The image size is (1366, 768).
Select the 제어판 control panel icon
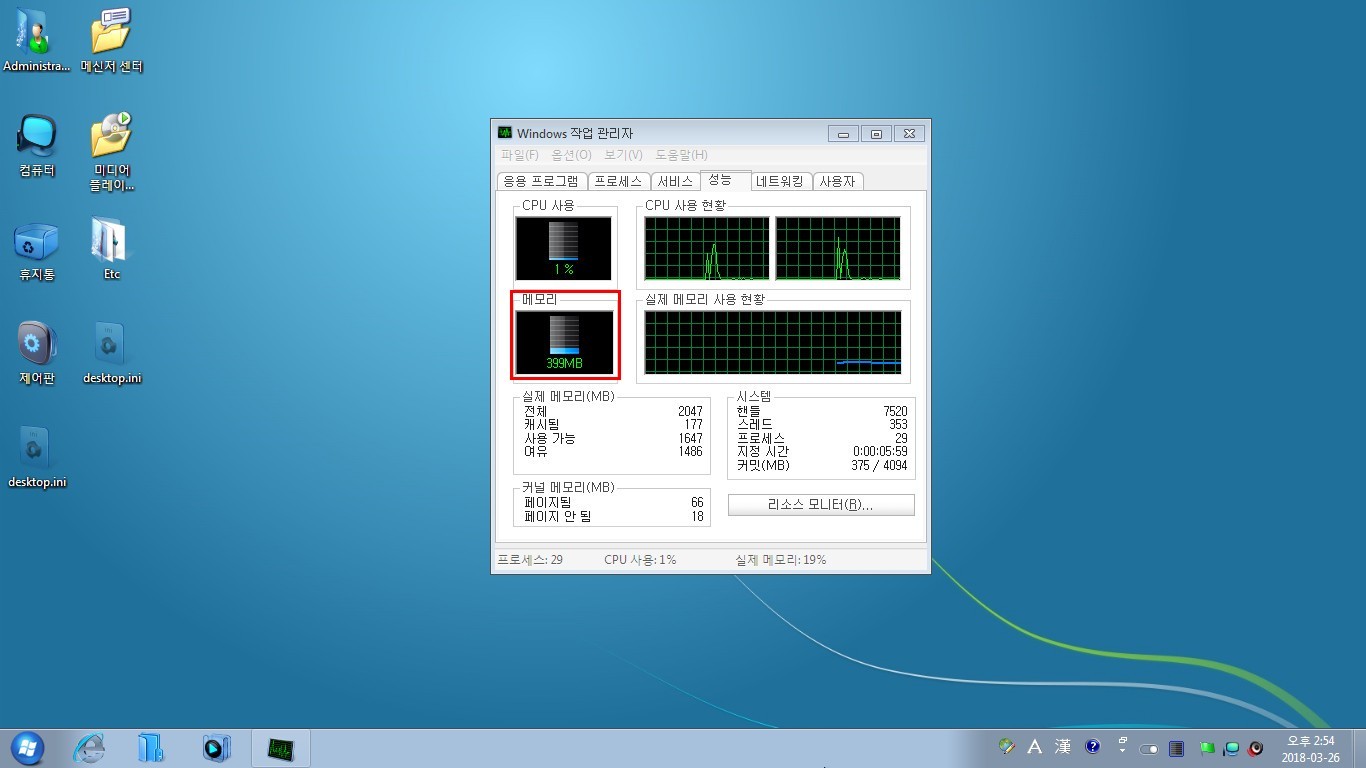point(37,353)
